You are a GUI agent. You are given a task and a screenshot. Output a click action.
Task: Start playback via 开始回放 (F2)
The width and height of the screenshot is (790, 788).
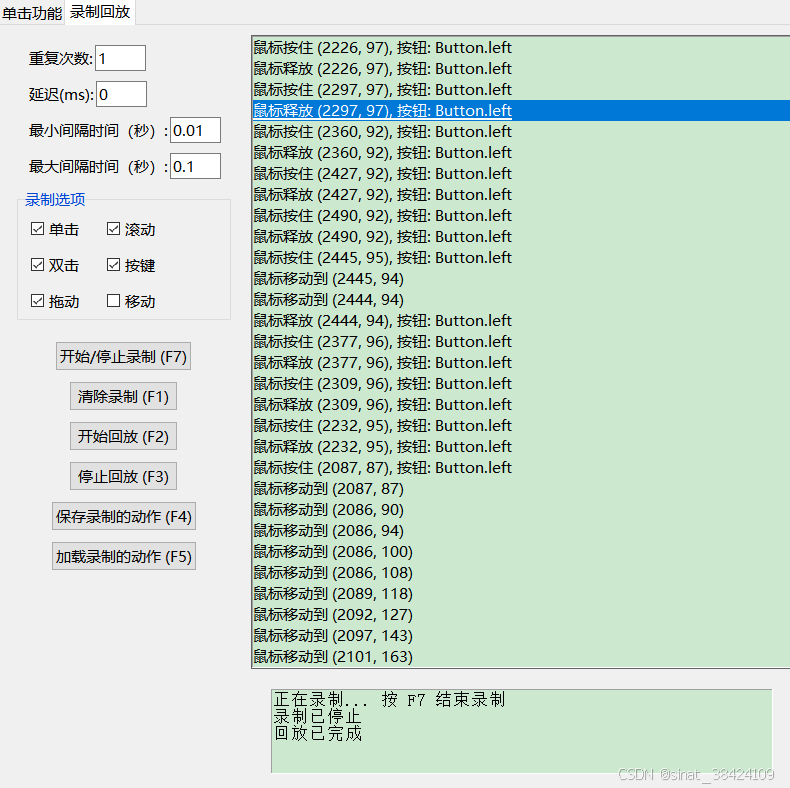click(123, 436)
